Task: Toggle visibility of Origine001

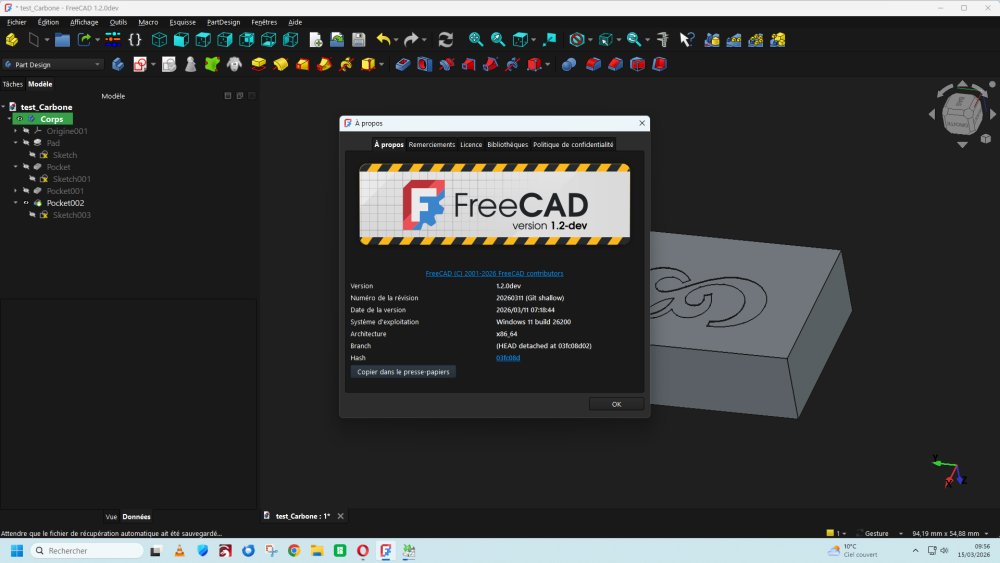Action: pos(26,131)
